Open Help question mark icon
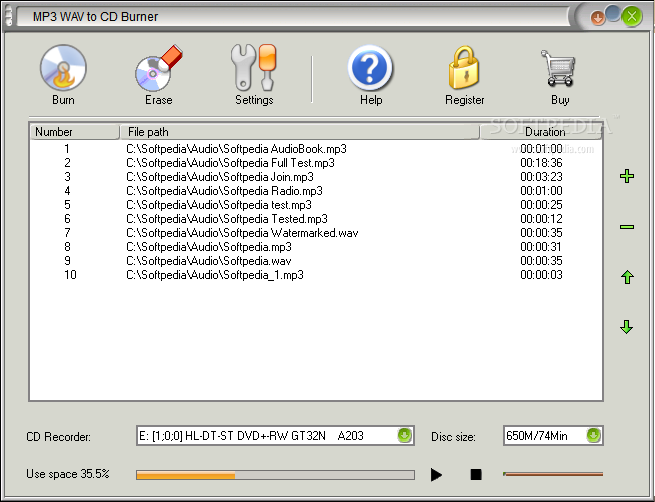The height and width of the screenshot is (502, 655). click(371, 75)
